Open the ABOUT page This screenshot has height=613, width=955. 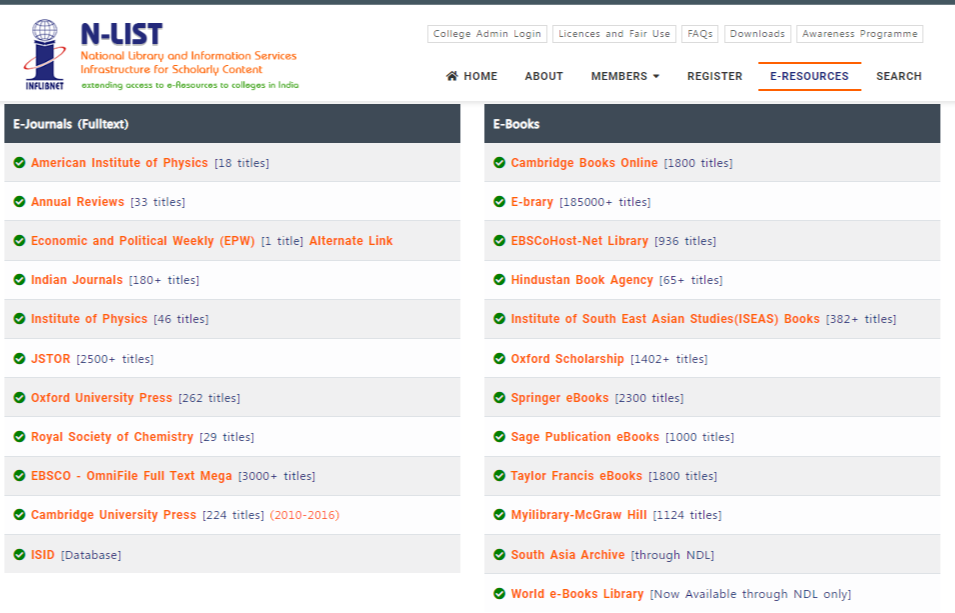point(544,76)
